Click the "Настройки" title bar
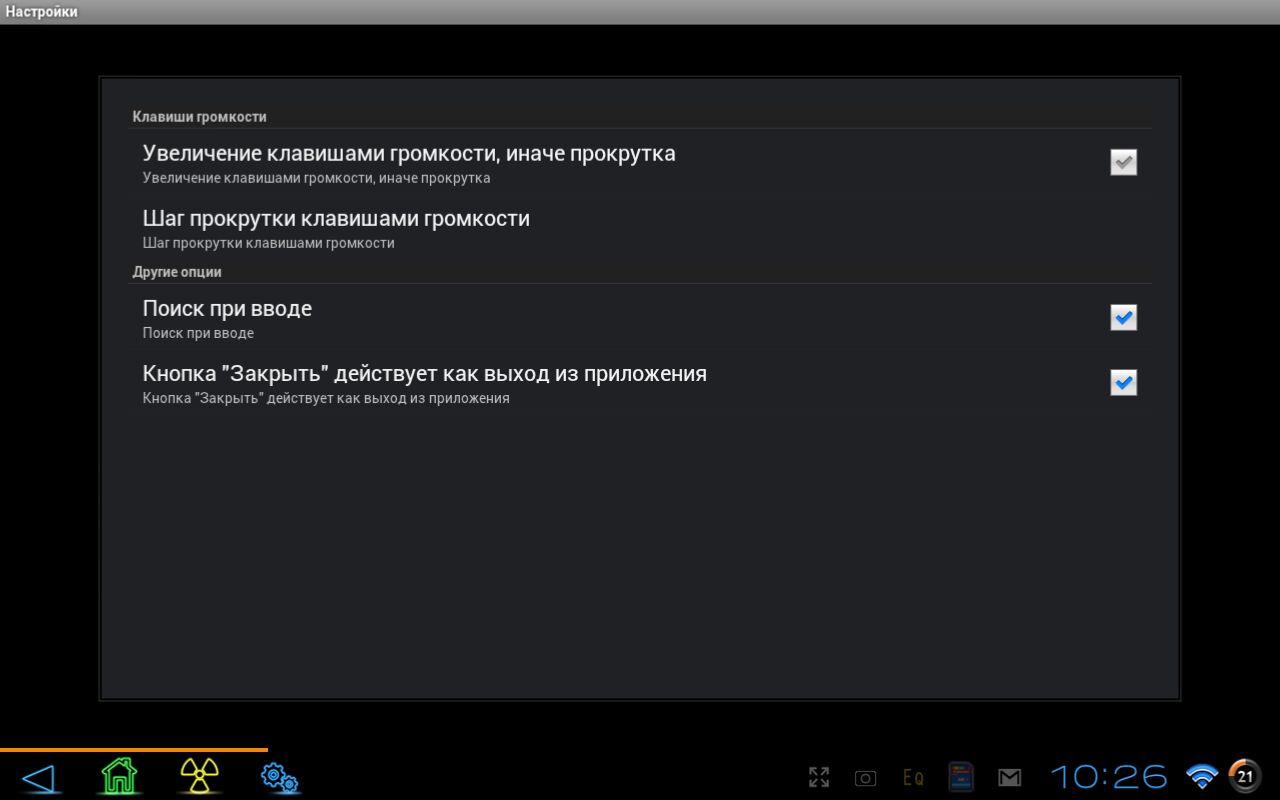The image size is (1280, 800). (x=42, y=12)
